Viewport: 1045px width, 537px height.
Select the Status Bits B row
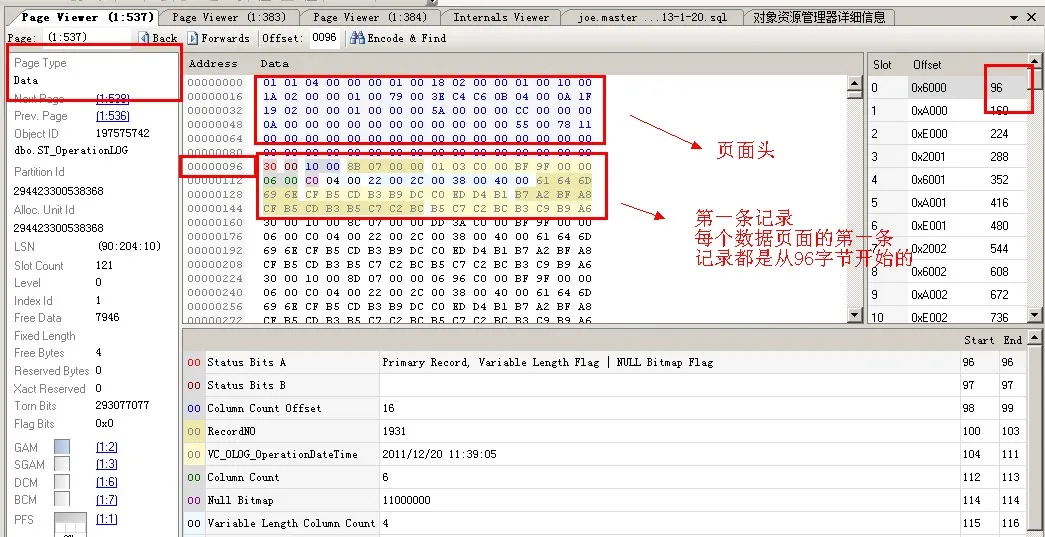(606, 385)
